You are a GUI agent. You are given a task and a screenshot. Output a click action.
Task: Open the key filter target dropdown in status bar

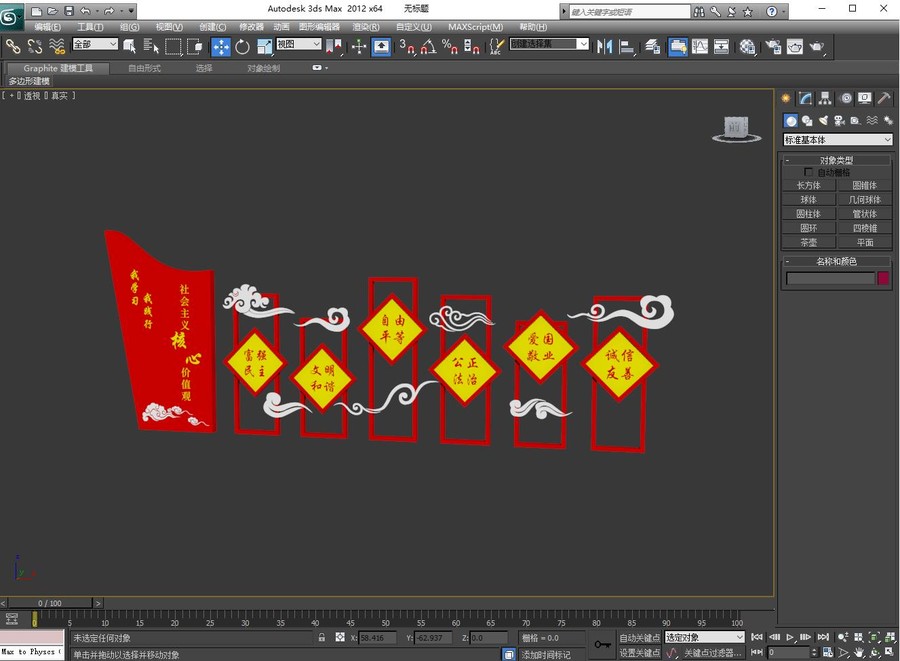click(704, 637)
